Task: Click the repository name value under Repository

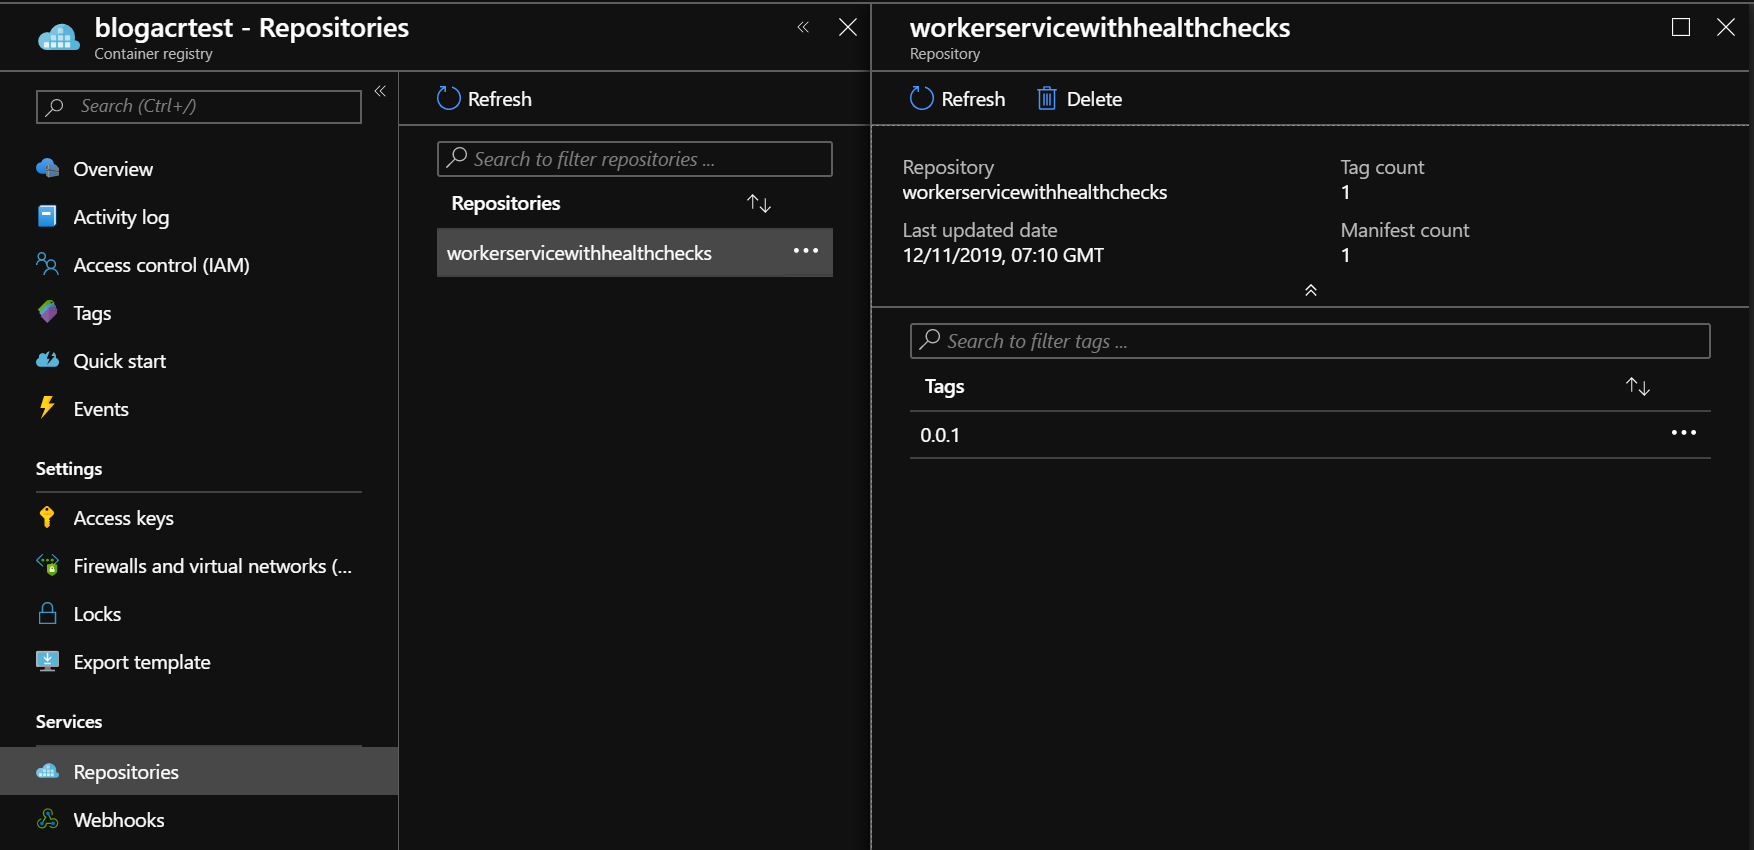Action: pos(1035,192)
